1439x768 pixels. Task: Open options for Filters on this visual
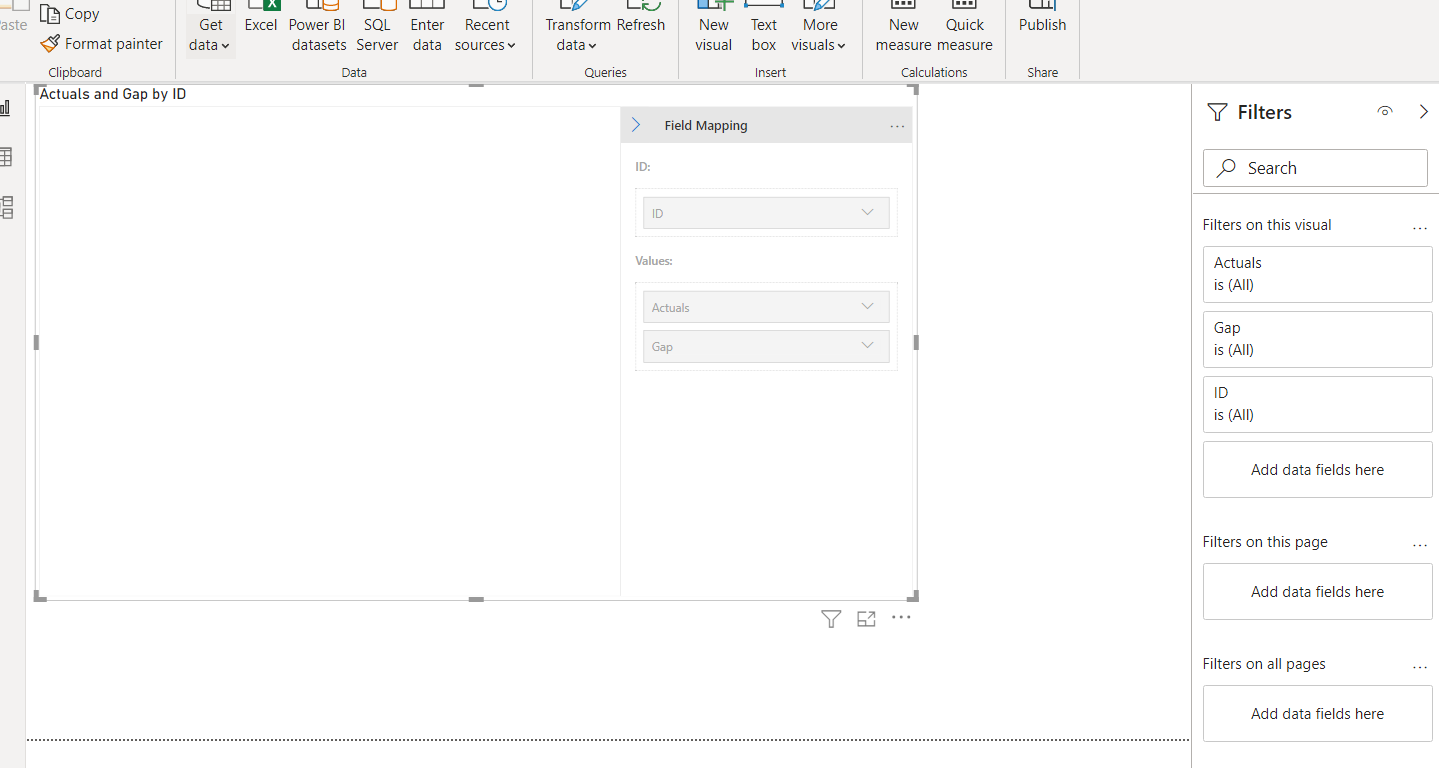(1420, 228)
